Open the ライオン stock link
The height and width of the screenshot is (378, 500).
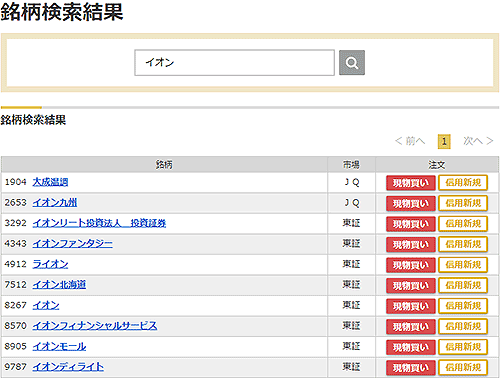click(x=50, y=264)
